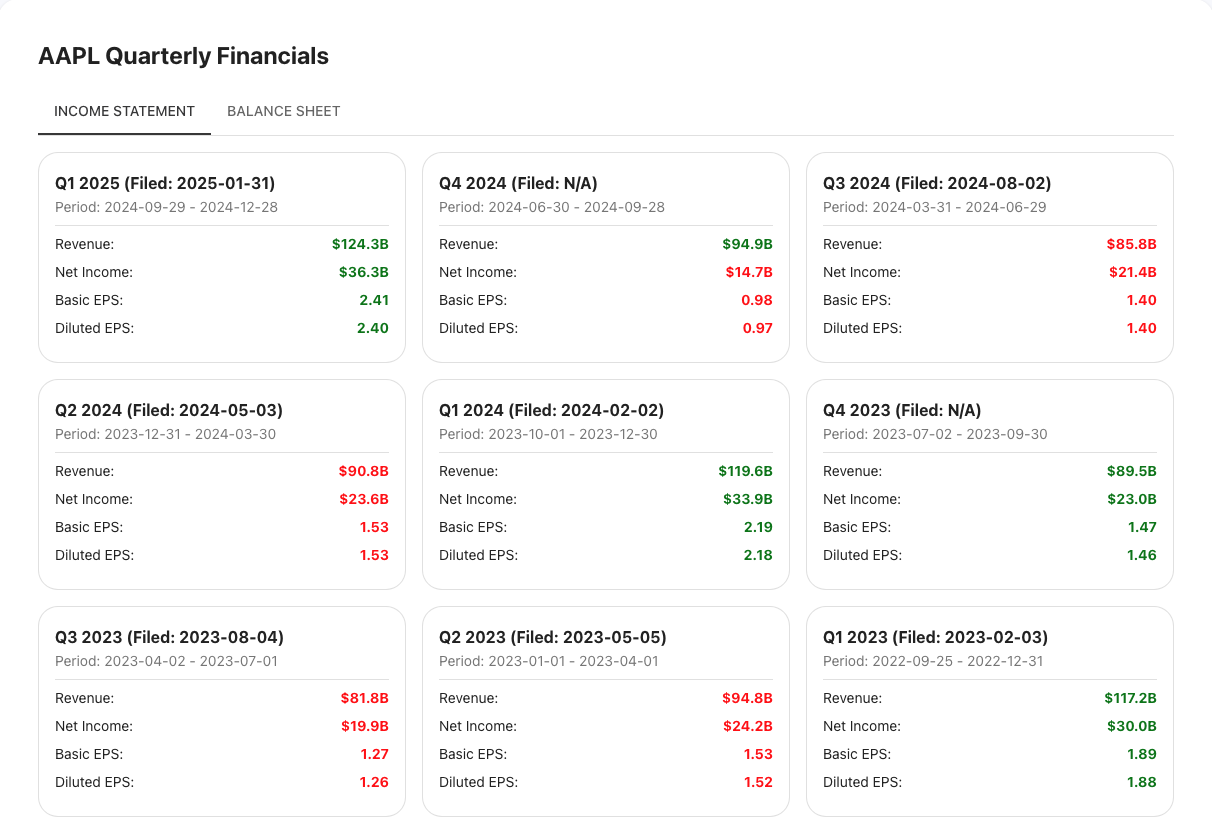
Task: Open the Q1 2025 quarterly card
Action: (x=165, y=183)
